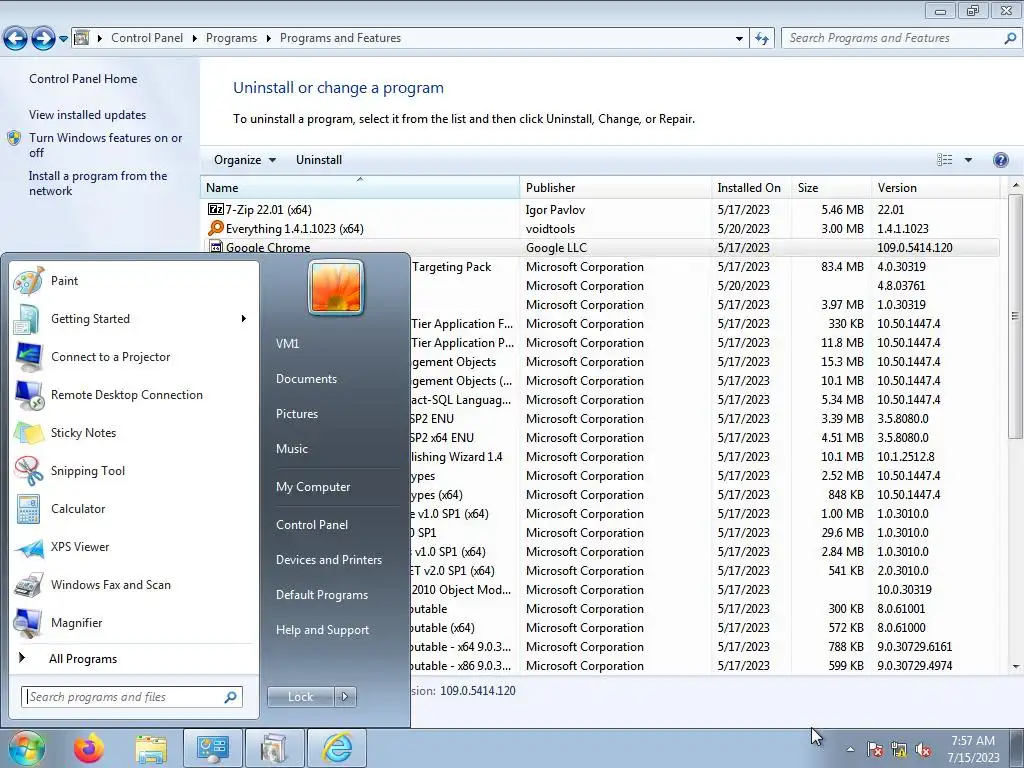The image size is (1024, 768).
Task: Open Devices and Printers
Action: click(x=328, y=560)
